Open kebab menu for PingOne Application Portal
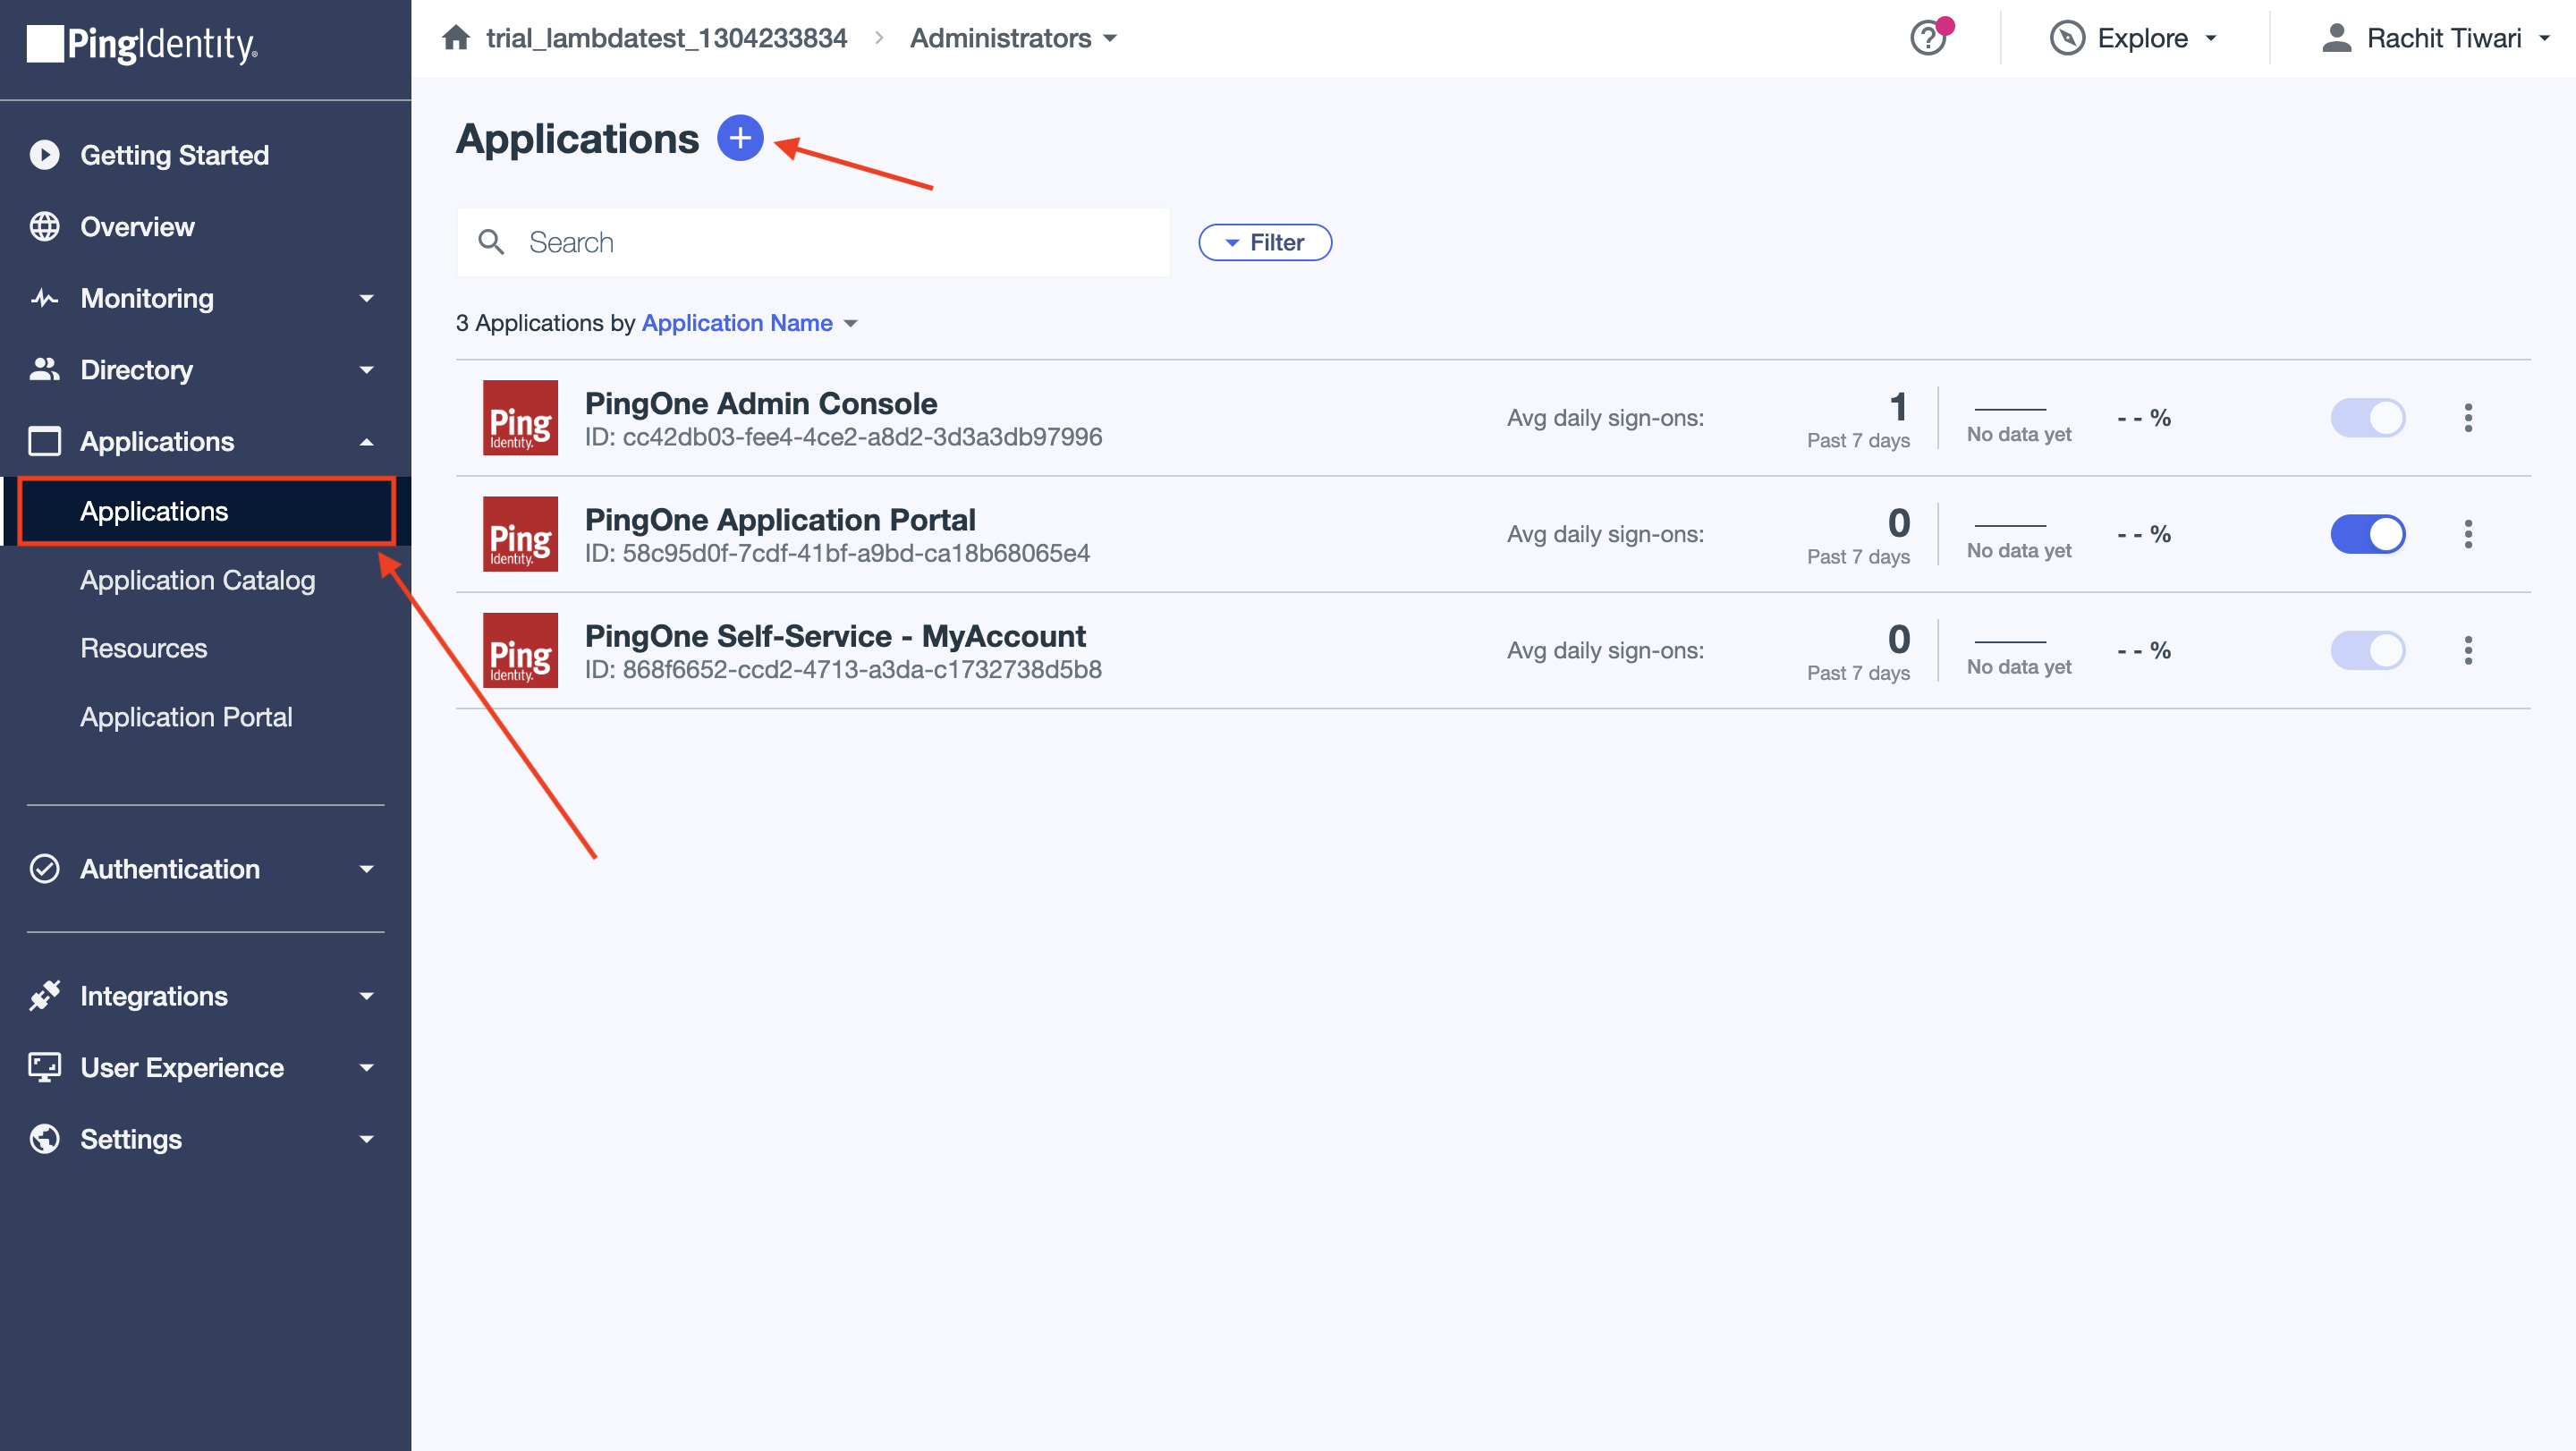 pos(2467,534)
